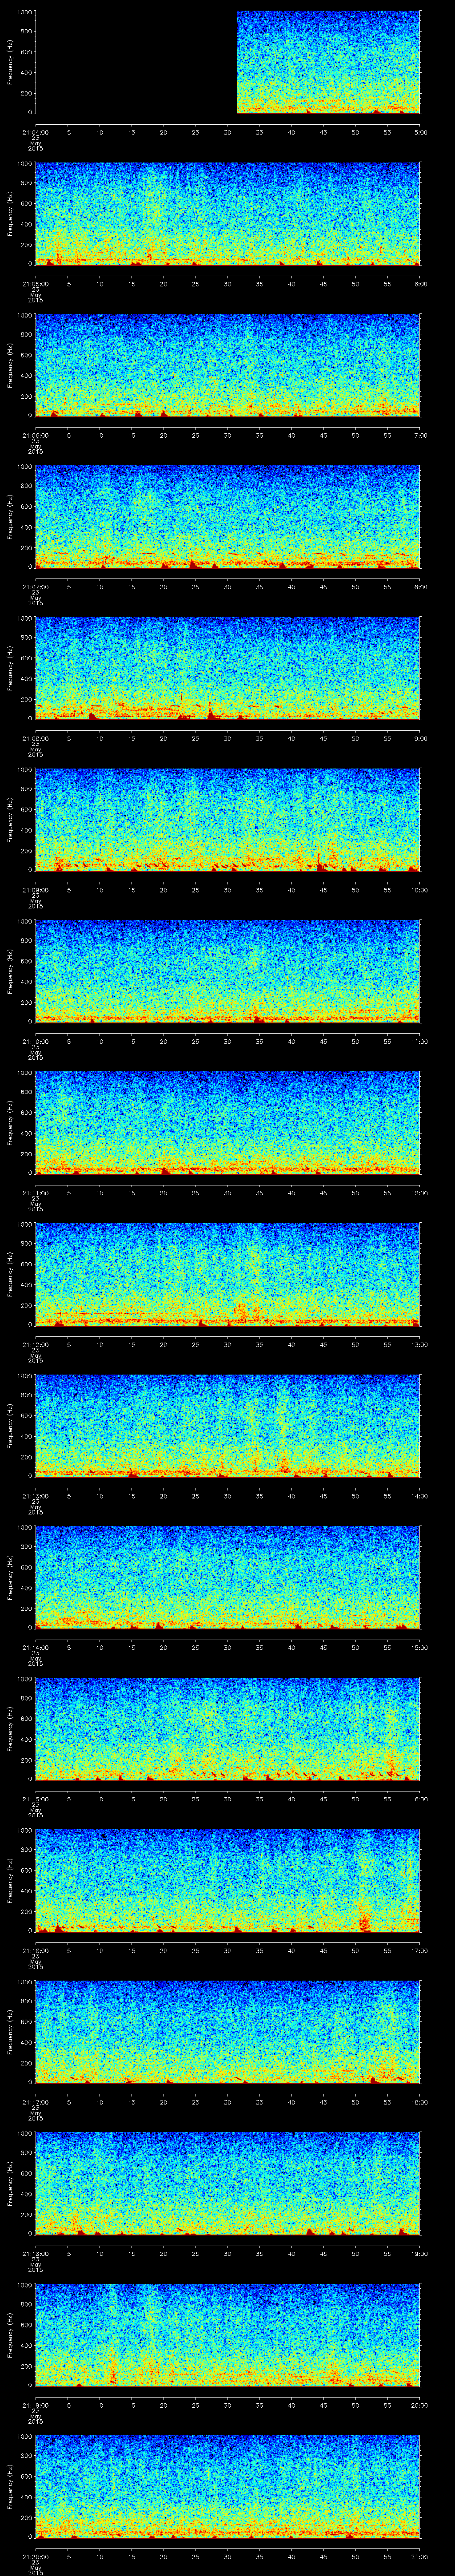The height and width of the screenshot is (2576, 455).
Task: Click the 21:07:00 start time label
Action: tap(35, 586)
